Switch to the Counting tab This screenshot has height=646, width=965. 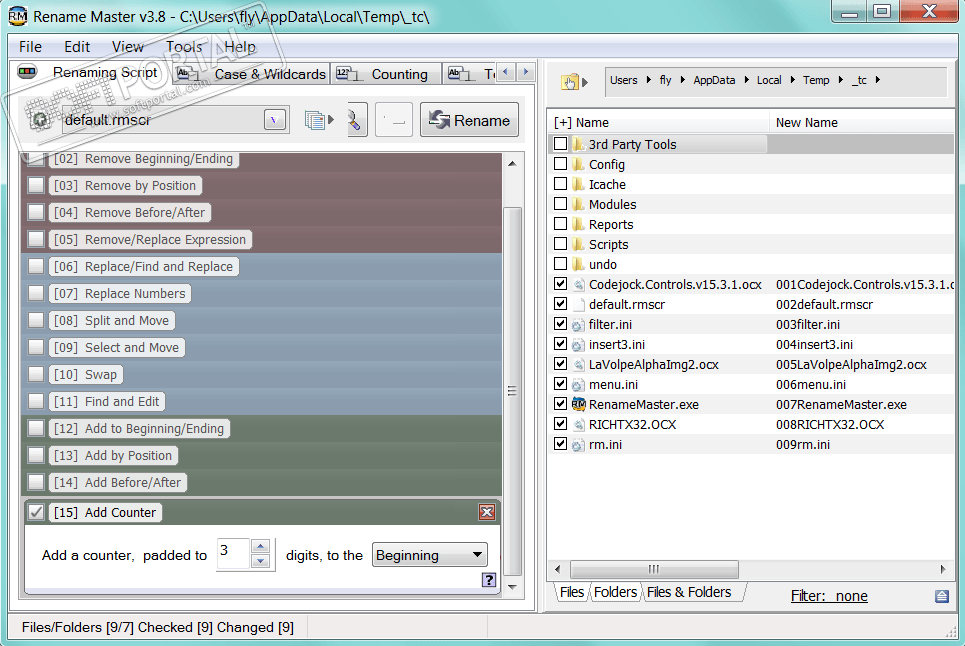pos(386,74)
